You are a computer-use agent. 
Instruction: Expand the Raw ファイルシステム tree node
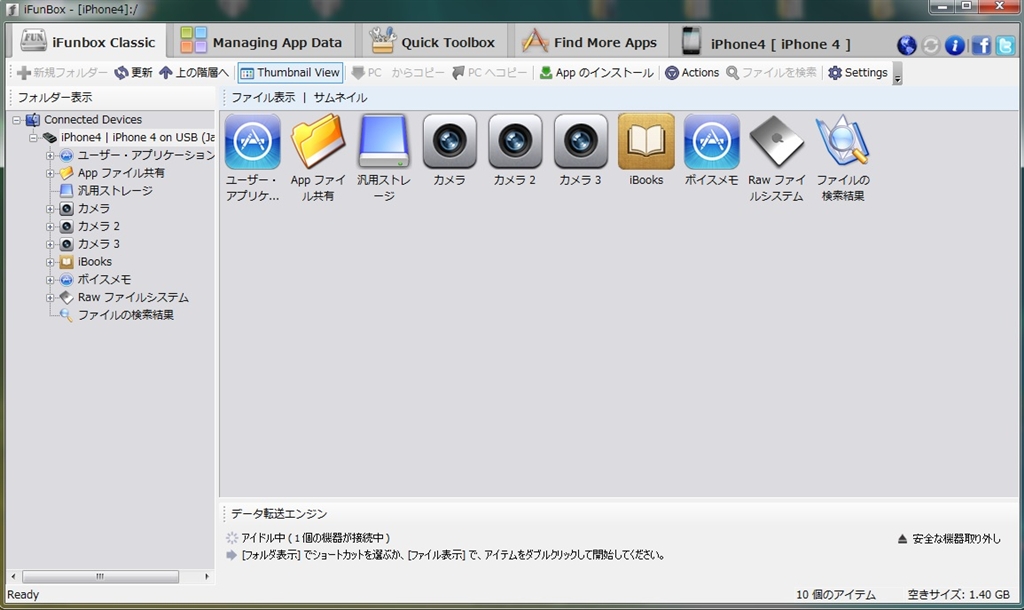click(x=50, y=297)
